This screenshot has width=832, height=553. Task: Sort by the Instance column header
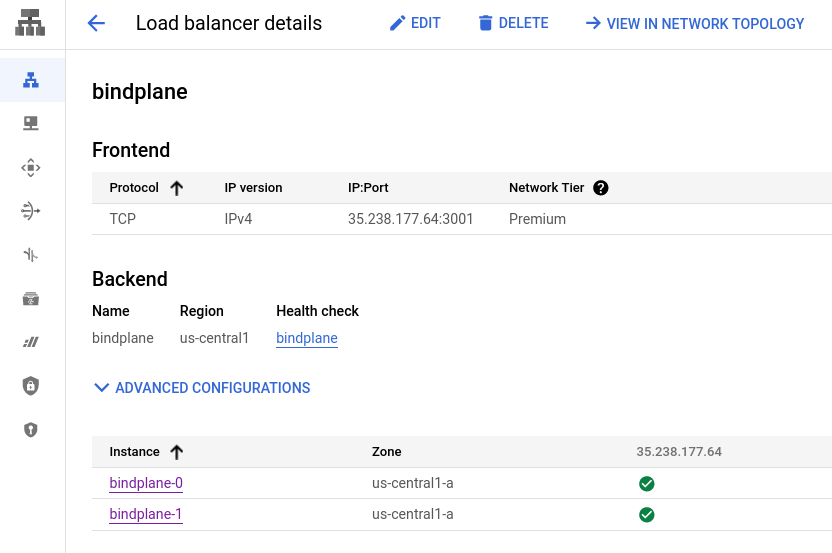(134, 452)
